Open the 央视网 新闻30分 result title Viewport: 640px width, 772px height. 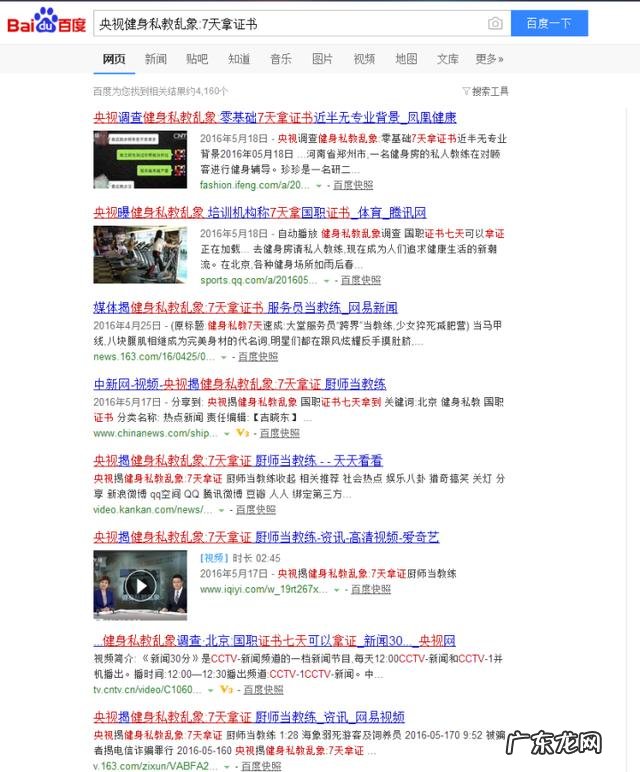click(x=274, y=641)
